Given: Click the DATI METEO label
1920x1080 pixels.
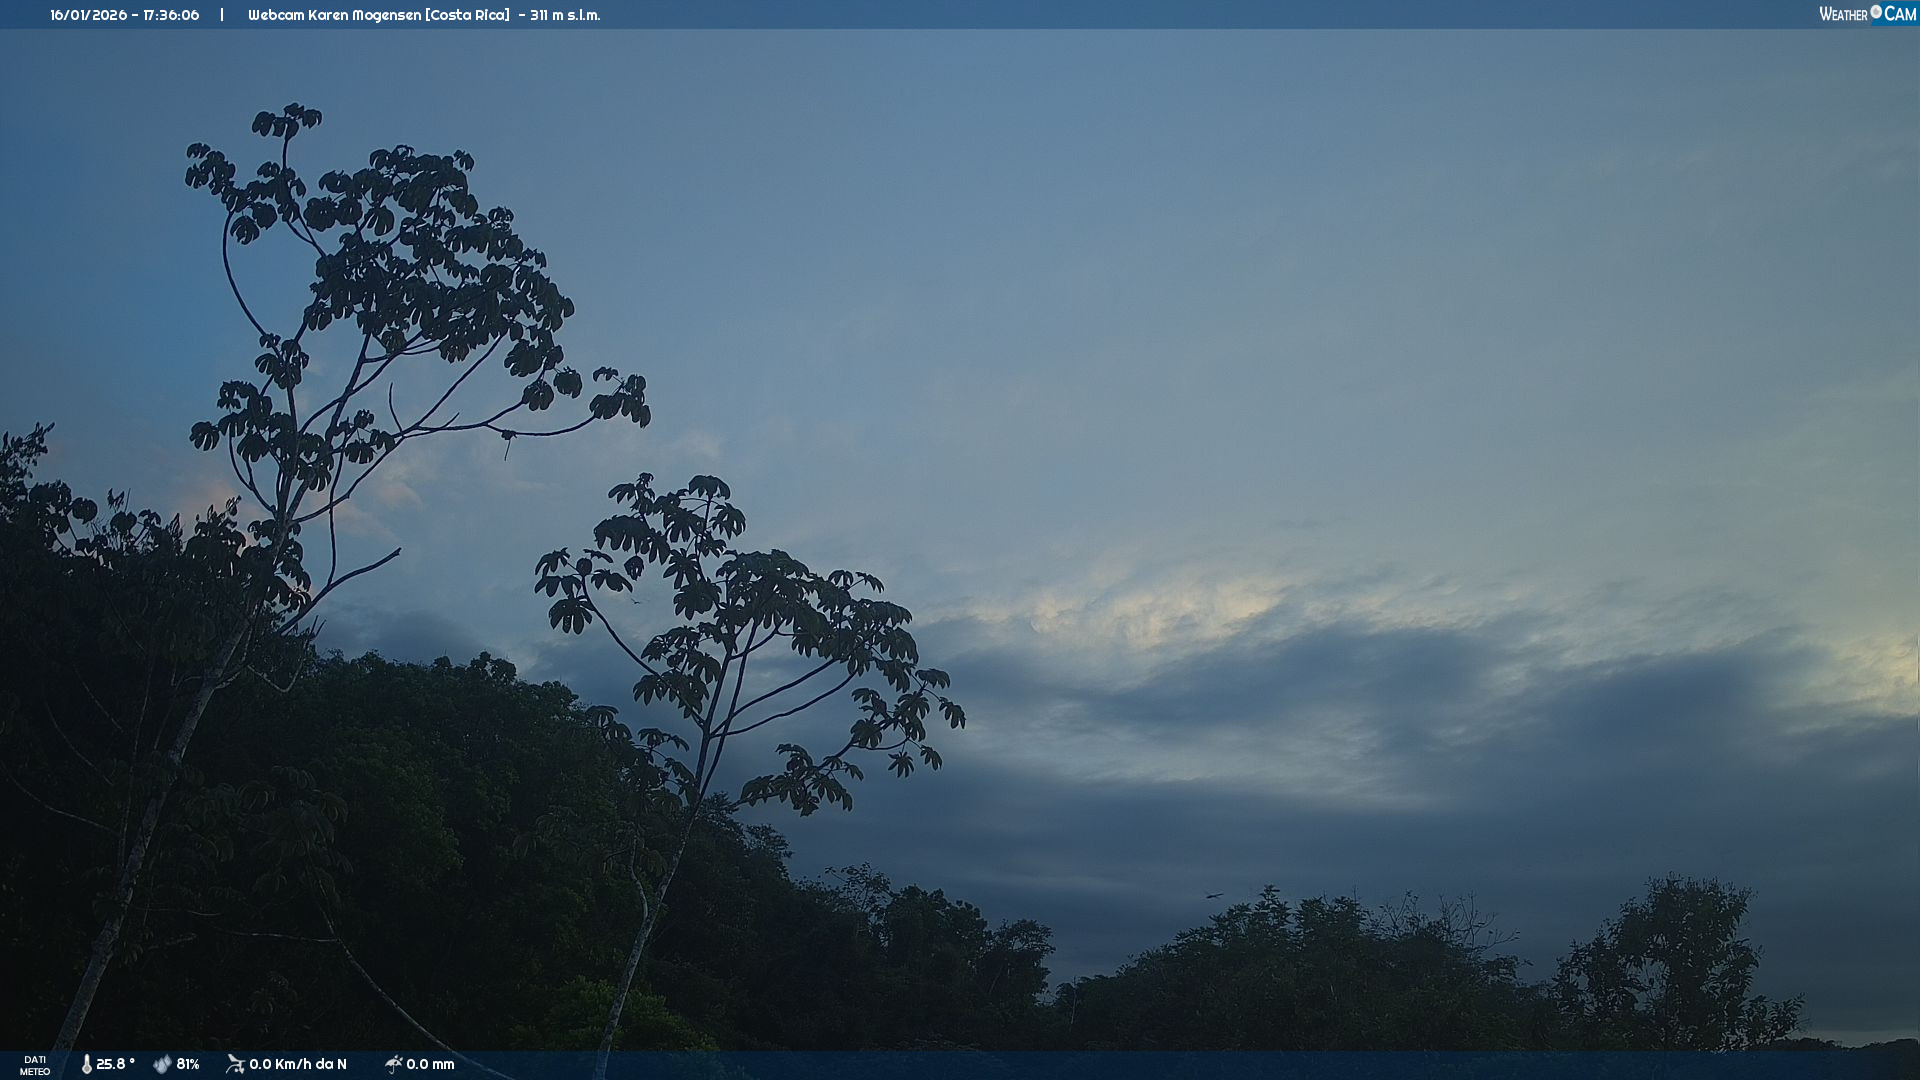Looking at the screenshot, I should click(35, 1065).
